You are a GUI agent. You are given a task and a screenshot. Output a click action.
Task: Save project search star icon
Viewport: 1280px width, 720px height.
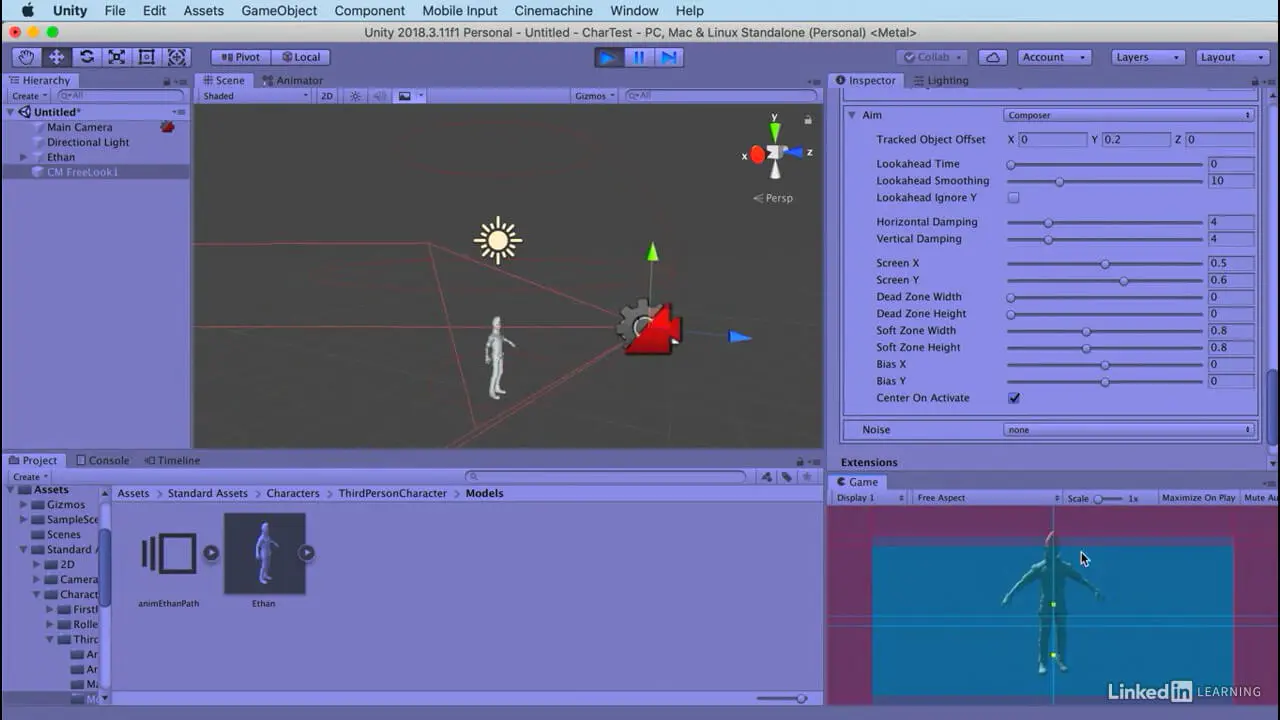[x=807, y=477]
